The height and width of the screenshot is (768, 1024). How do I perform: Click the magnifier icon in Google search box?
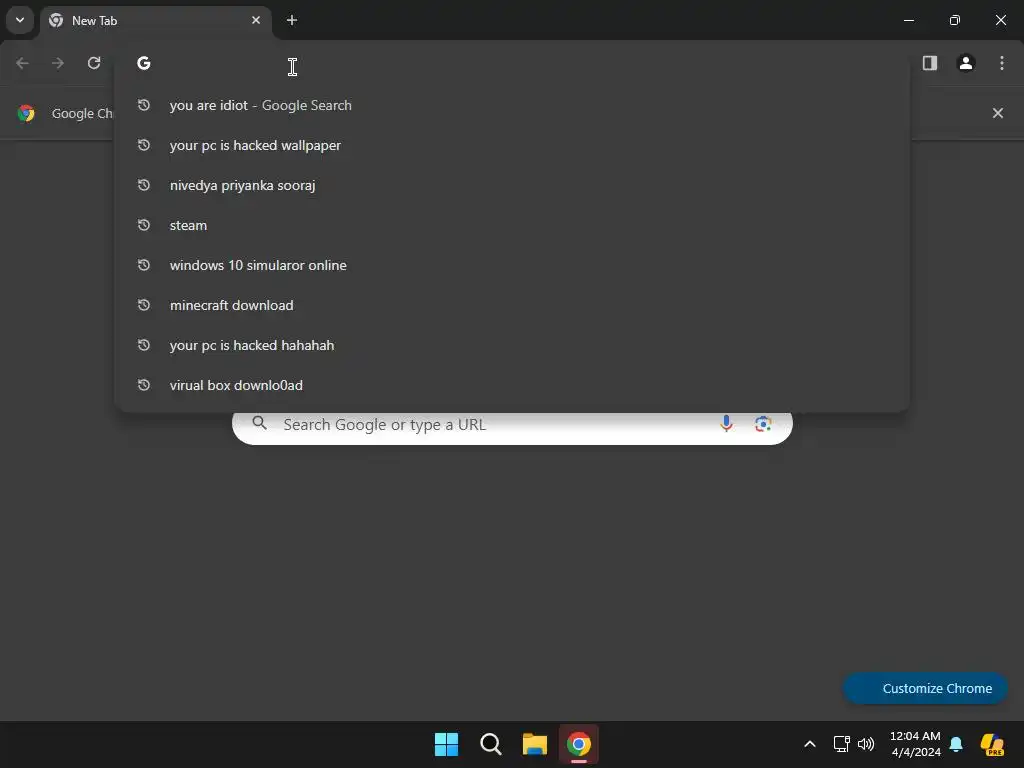click(x=260, y=423)
